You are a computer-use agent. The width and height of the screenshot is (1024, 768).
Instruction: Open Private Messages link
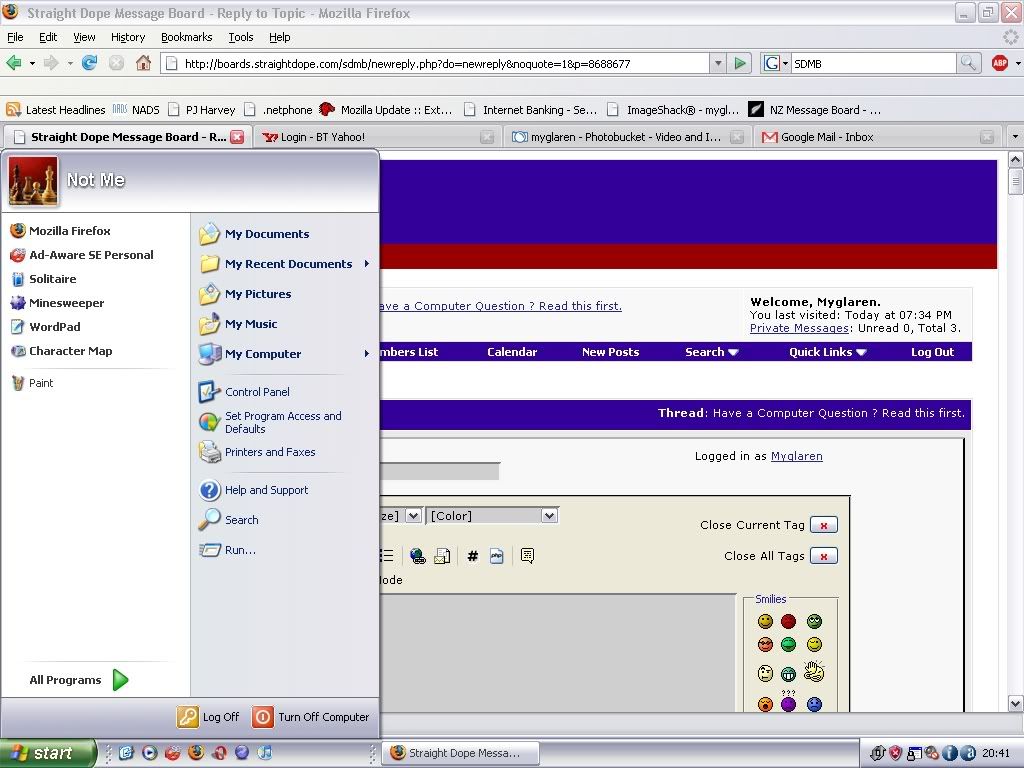pos(799,328)
